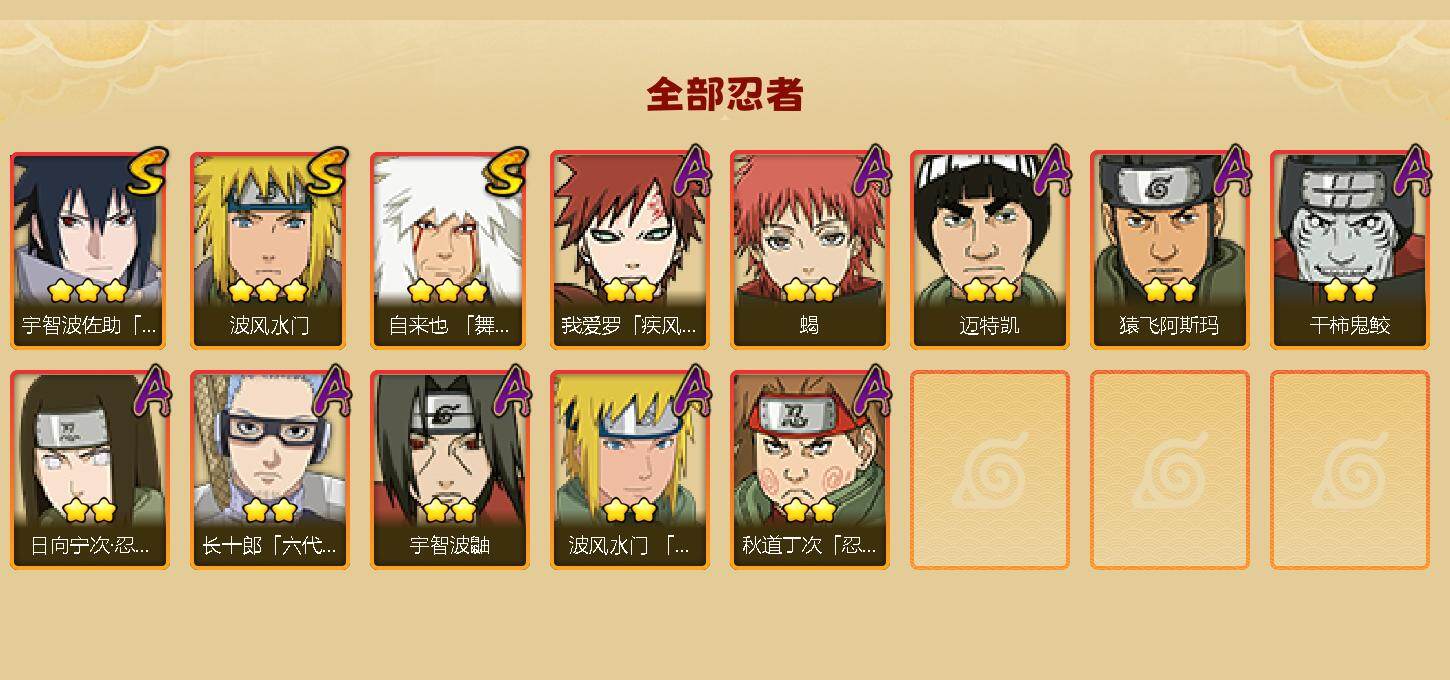Click the 全部忍者 heading
The width and height of the screenshot is (1450, 680).
click(725, 94)
